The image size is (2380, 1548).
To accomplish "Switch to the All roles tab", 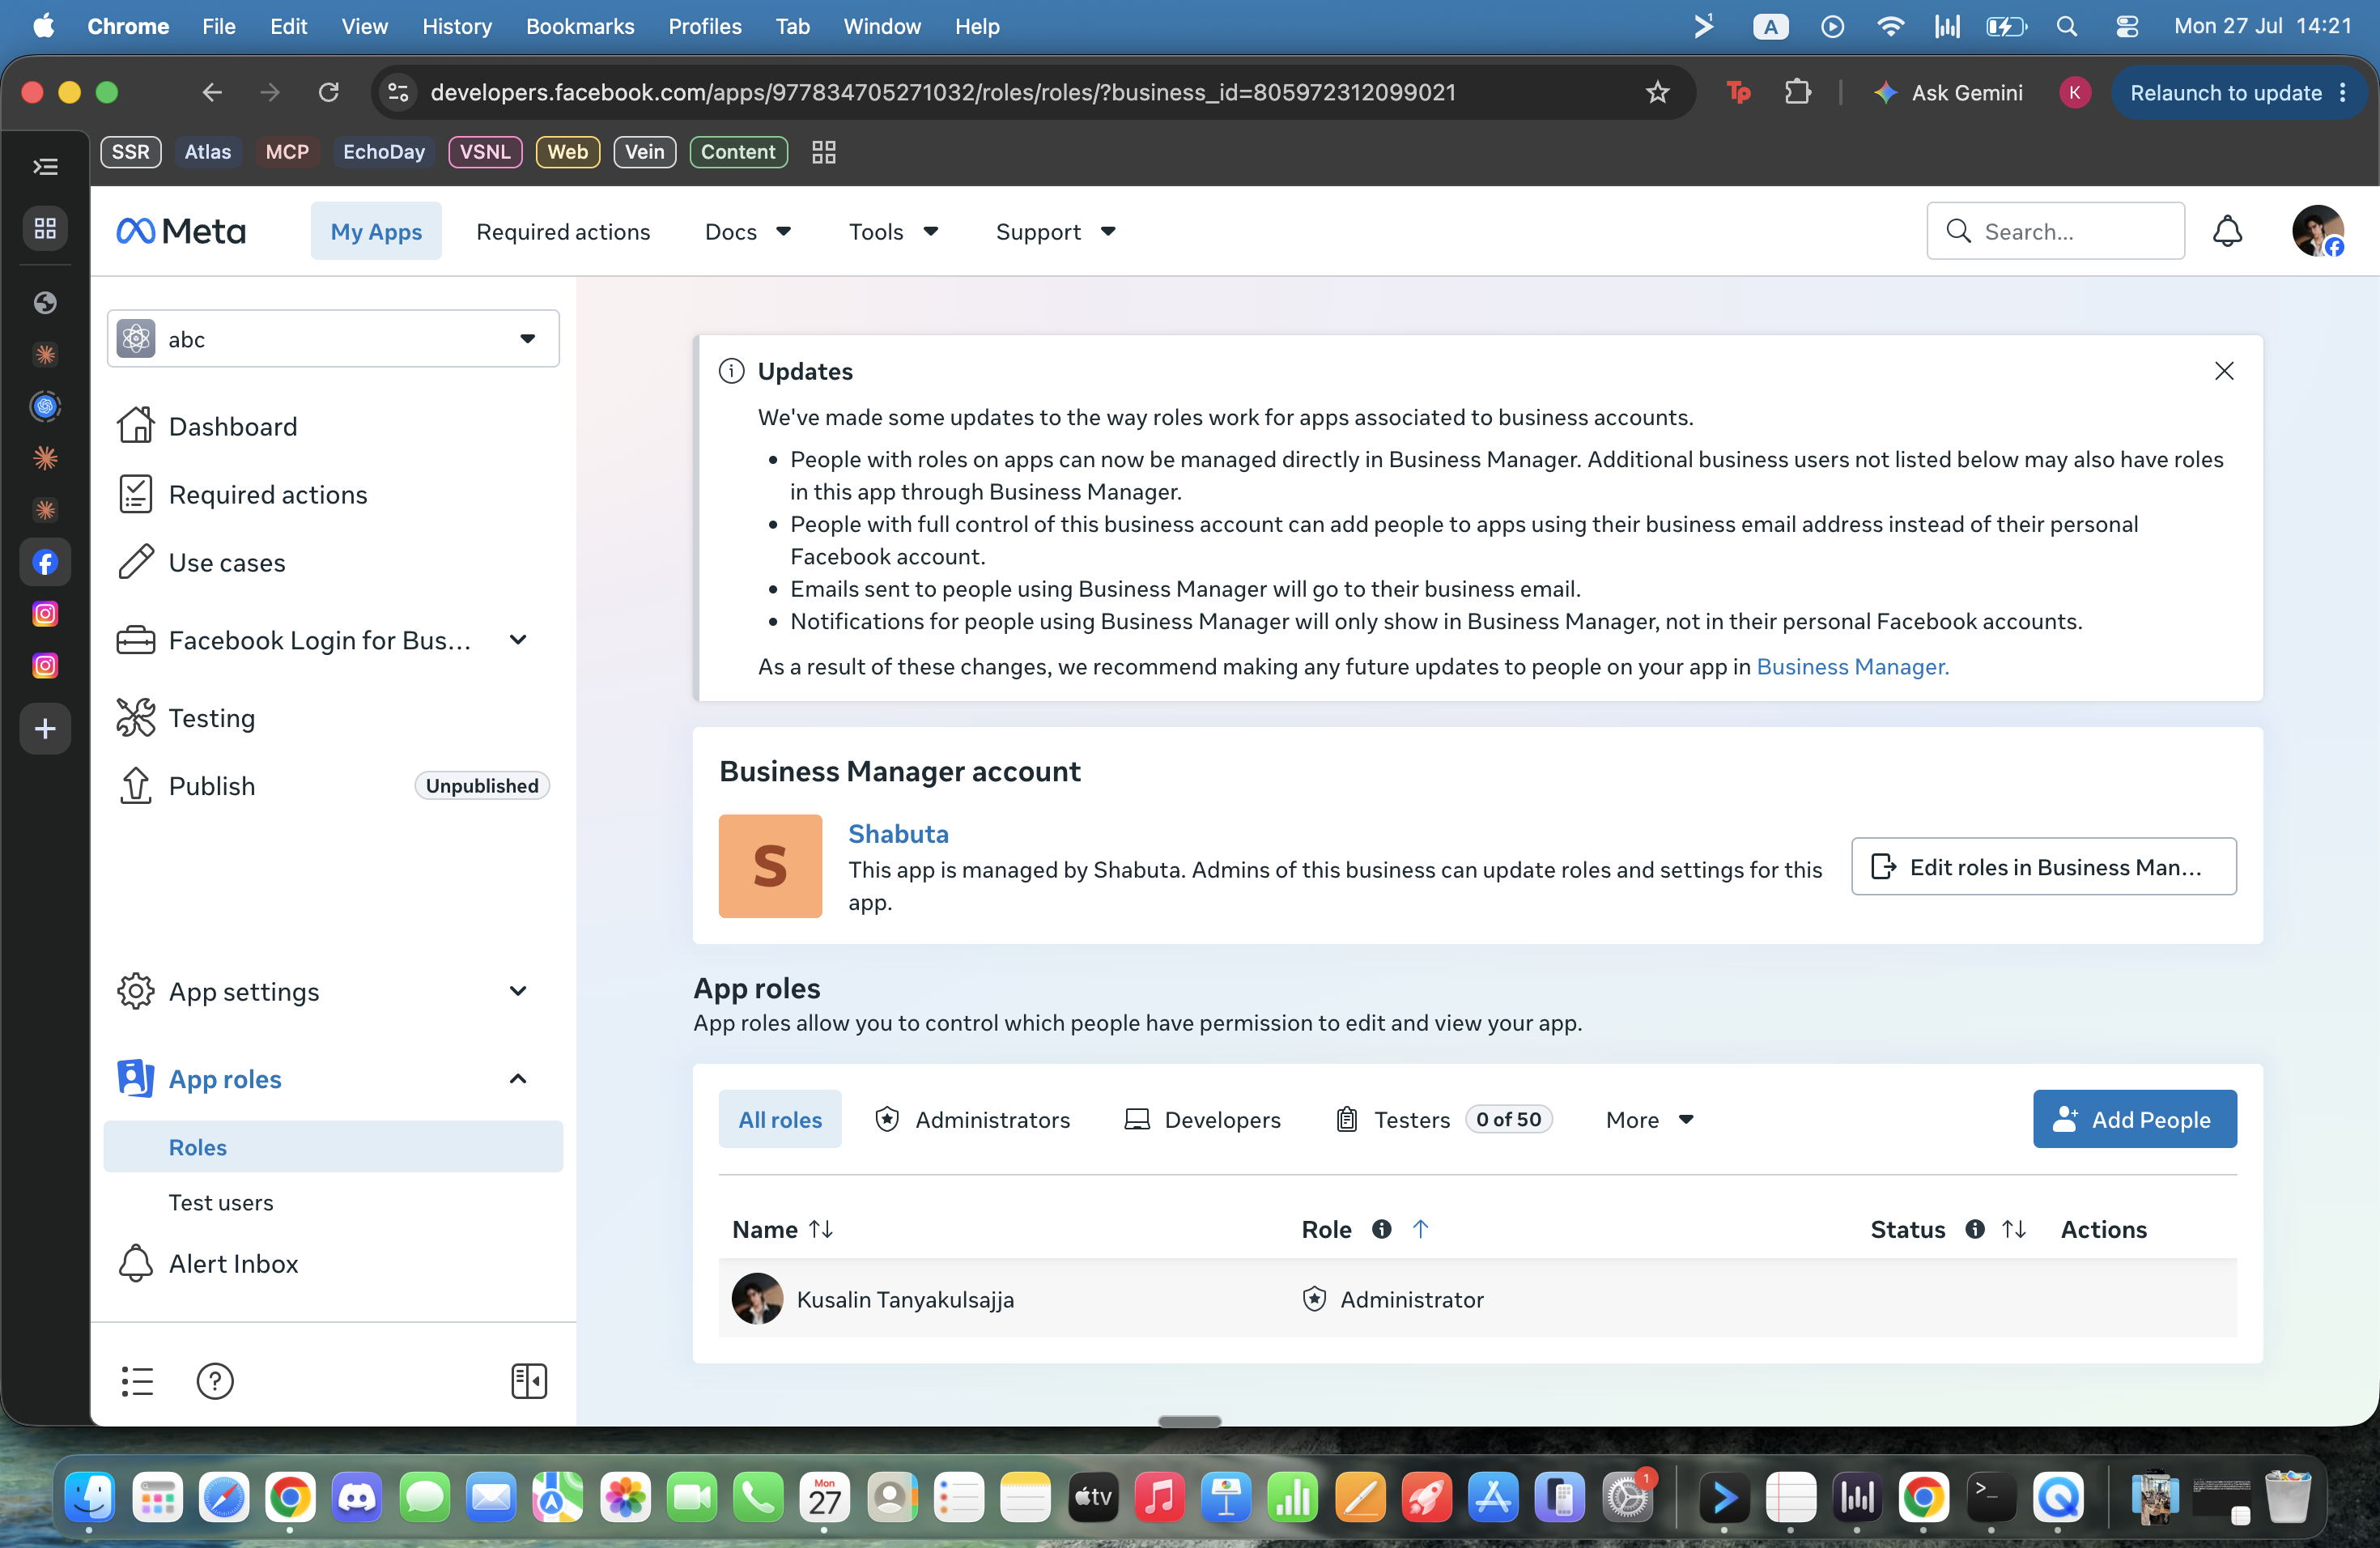I will pyautogui.click(x=780, y=1119).
